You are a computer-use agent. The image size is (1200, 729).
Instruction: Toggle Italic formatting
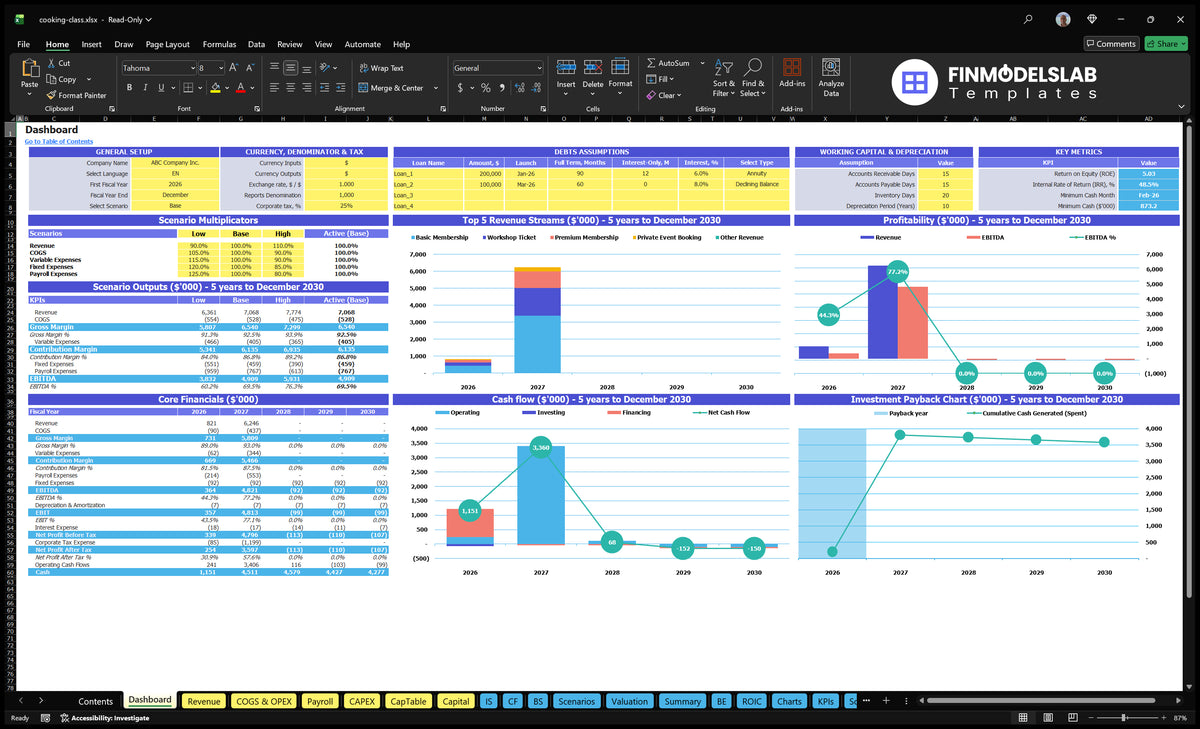point(145,87)
